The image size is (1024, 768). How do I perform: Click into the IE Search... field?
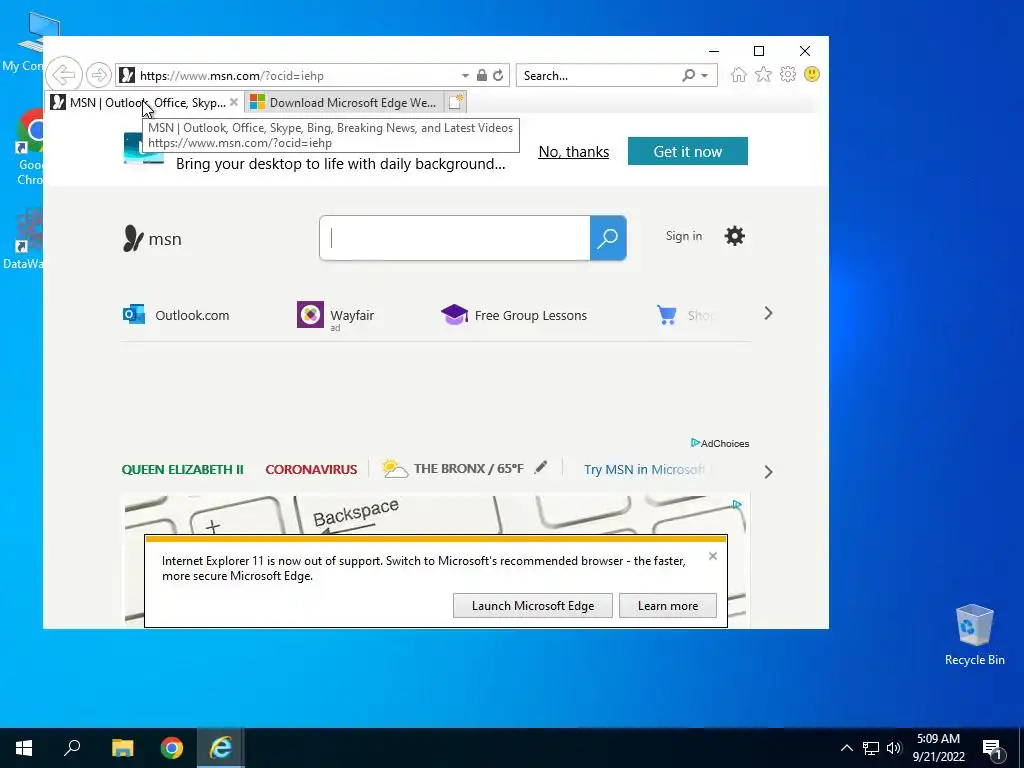pos(599,76)
